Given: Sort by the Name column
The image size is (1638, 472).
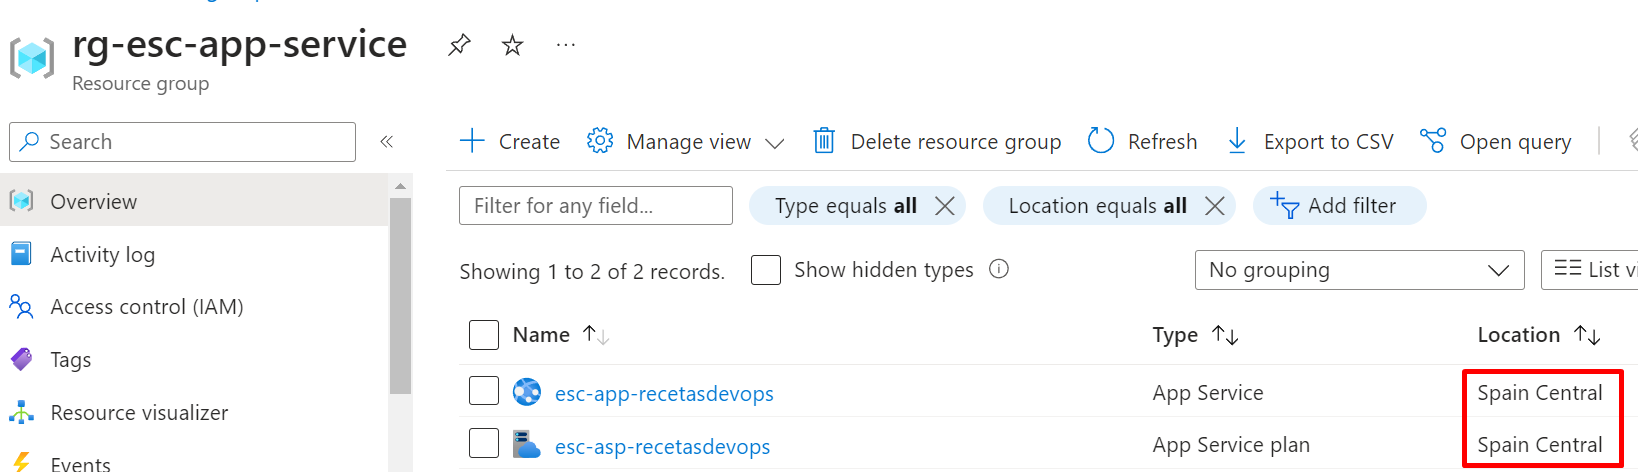Looking at the screenshot, I should coord(560,335).
